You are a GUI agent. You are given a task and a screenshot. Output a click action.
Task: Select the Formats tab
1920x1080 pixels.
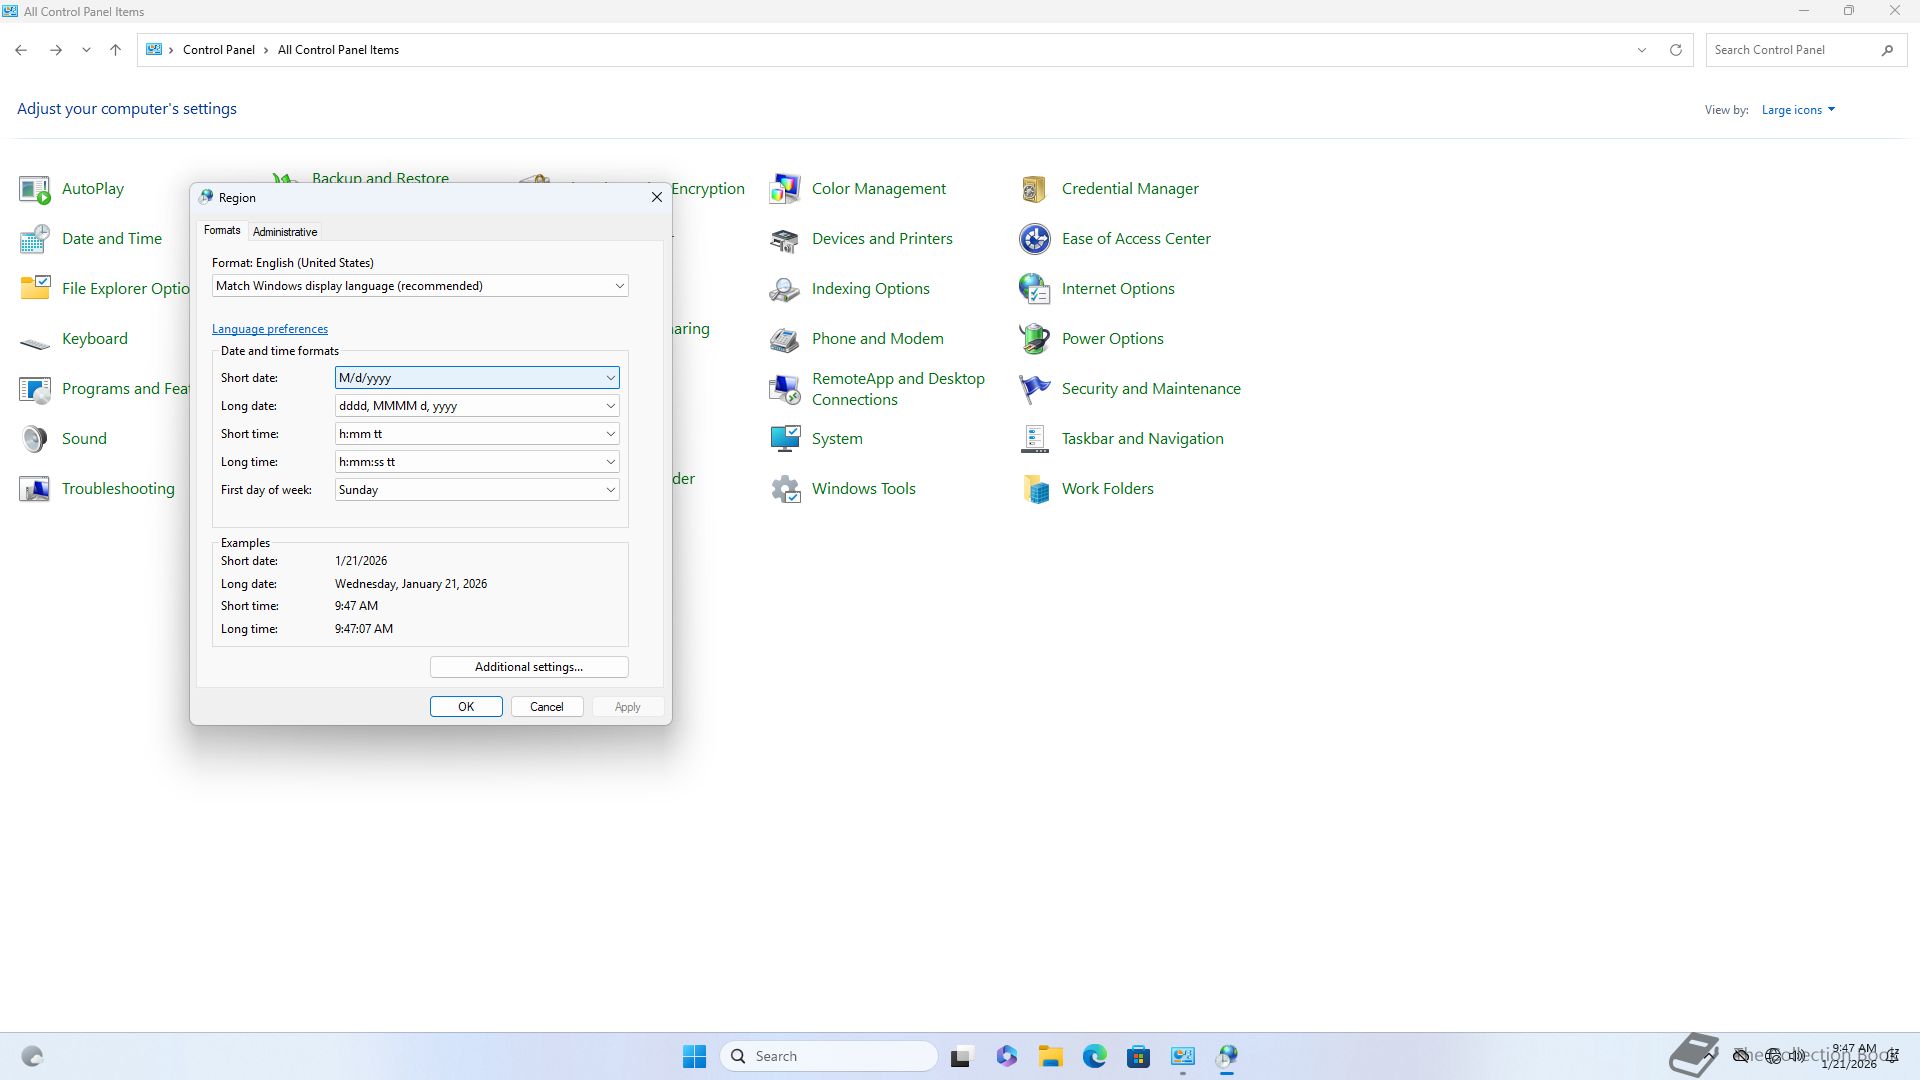click(x=222, y=230)
